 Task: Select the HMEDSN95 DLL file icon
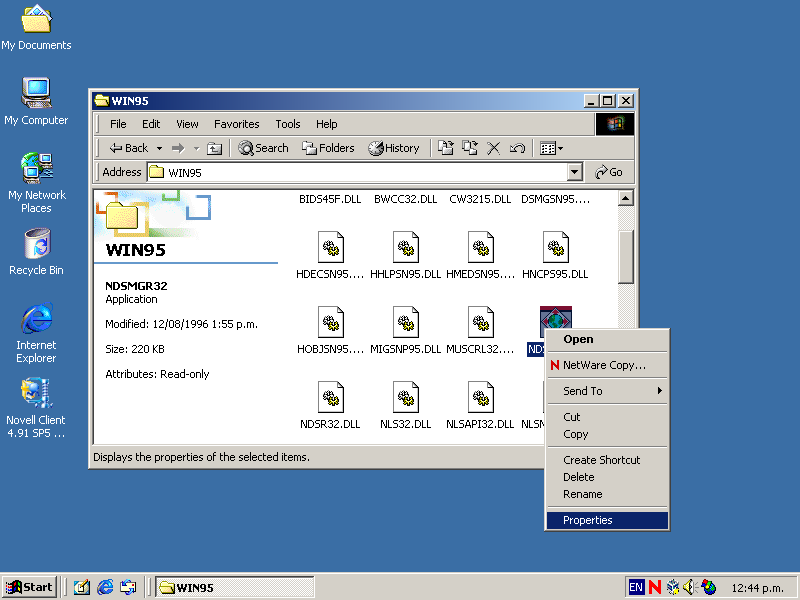tap(481, 247)
